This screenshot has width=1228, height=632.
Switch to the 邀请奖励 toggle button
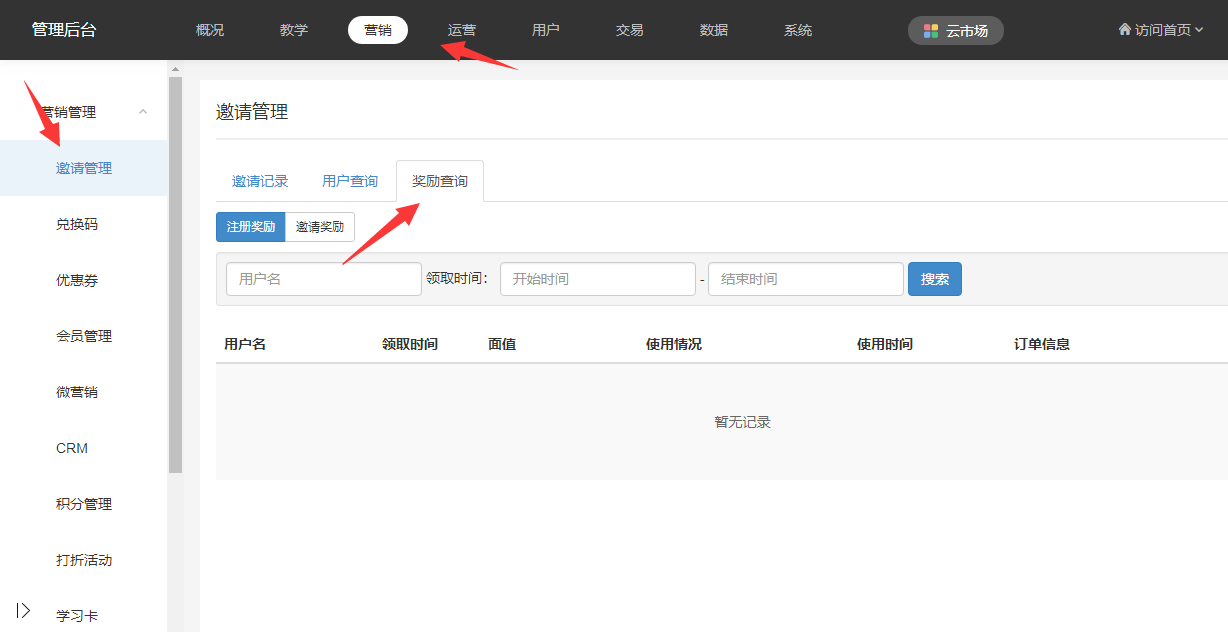pos(320,227)
